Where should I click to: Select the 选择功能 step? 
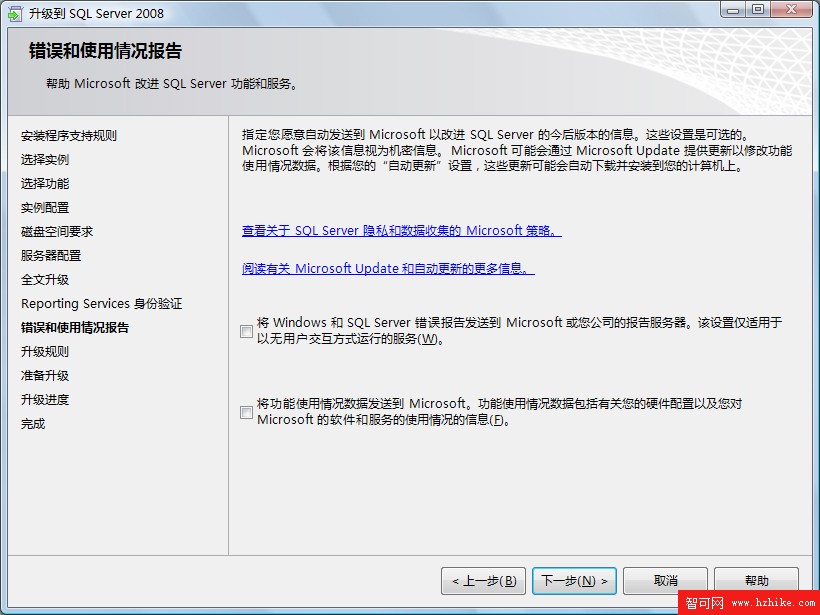coord(45,184)
